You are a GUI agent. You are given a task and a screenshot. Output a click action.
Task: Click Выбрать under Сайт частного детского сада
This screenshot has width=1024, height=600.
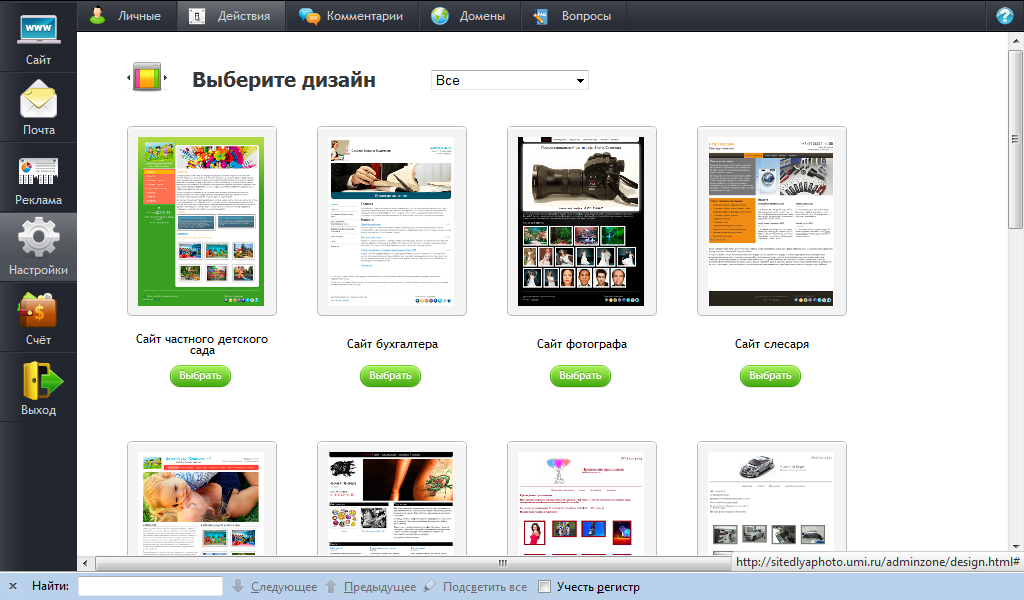click(x=200, y=375)
